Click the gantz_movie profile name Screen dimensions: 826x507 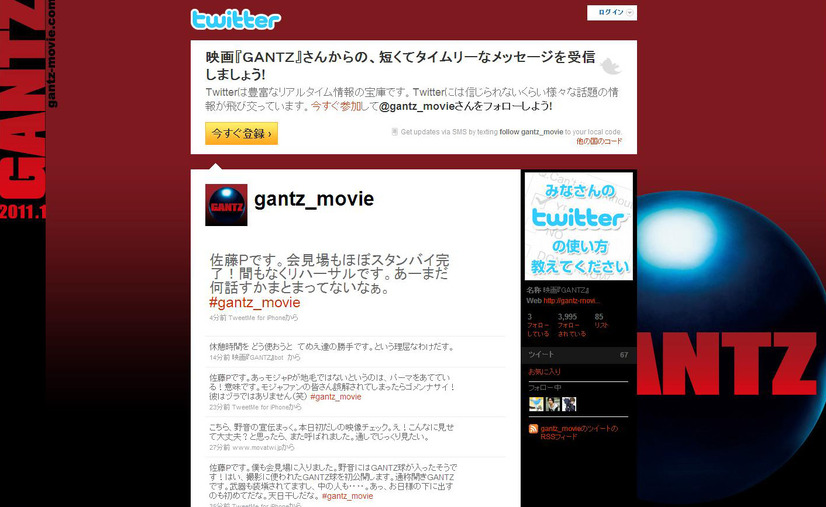314,199
